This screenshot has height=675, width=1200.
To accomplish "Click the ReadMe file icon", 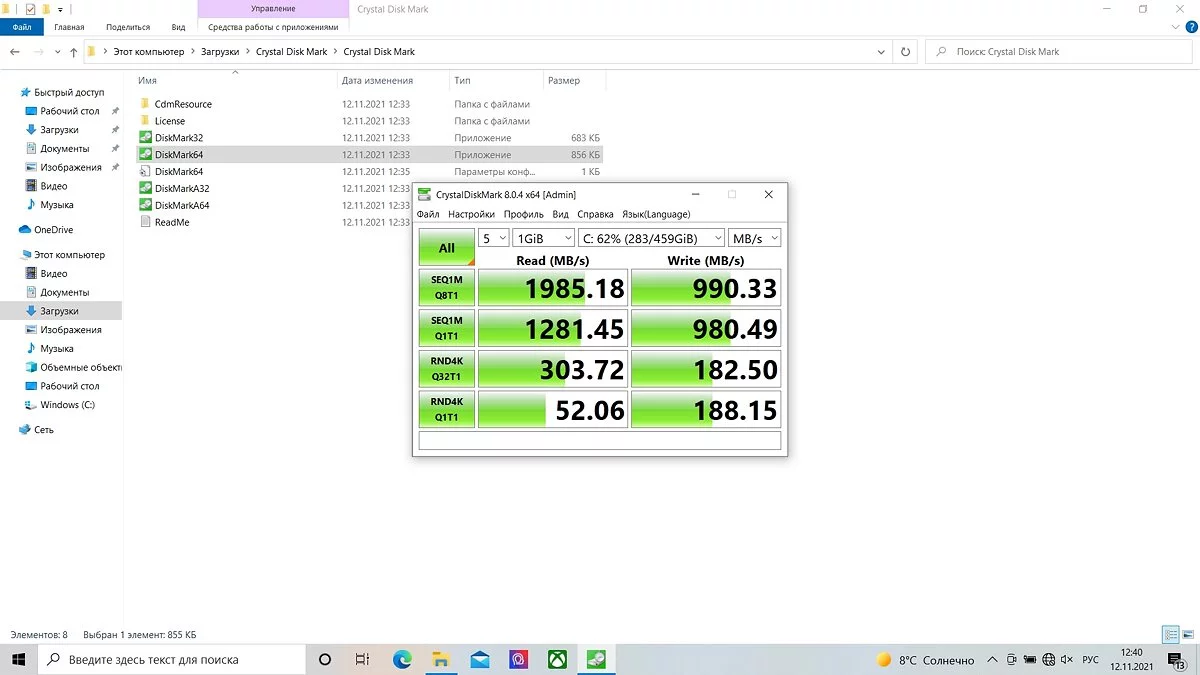I will point(145,222).
